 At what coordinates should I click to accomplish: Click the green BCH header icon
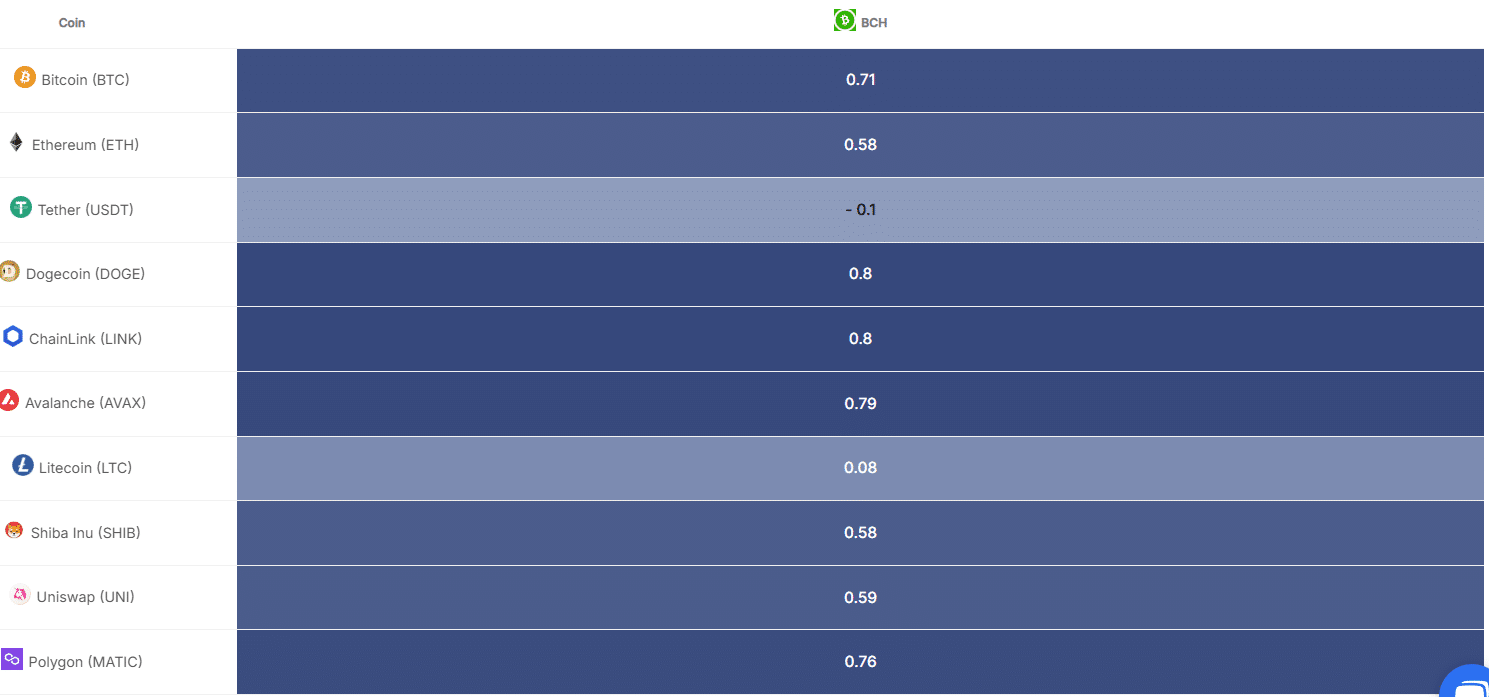coord(844,20)
